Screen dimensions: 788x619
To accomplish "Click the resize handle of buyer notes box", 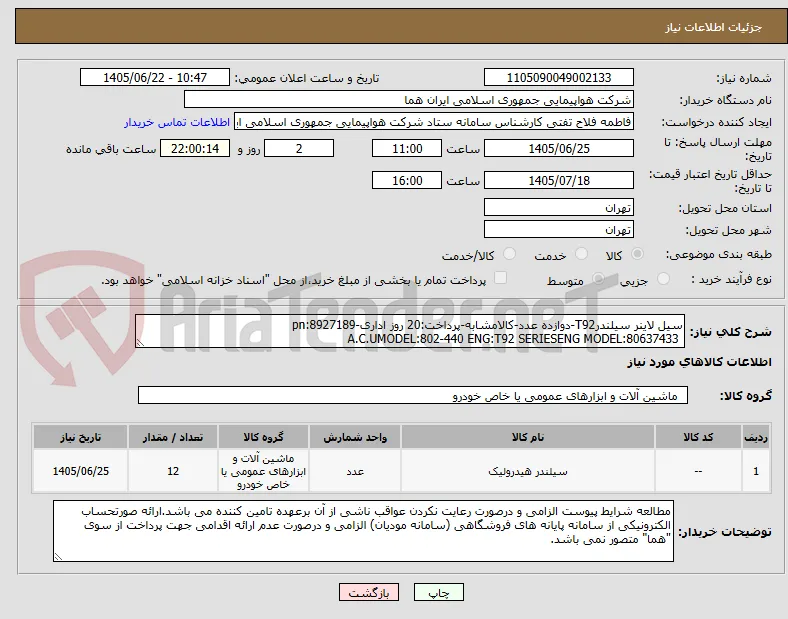I will pos(58,556).
